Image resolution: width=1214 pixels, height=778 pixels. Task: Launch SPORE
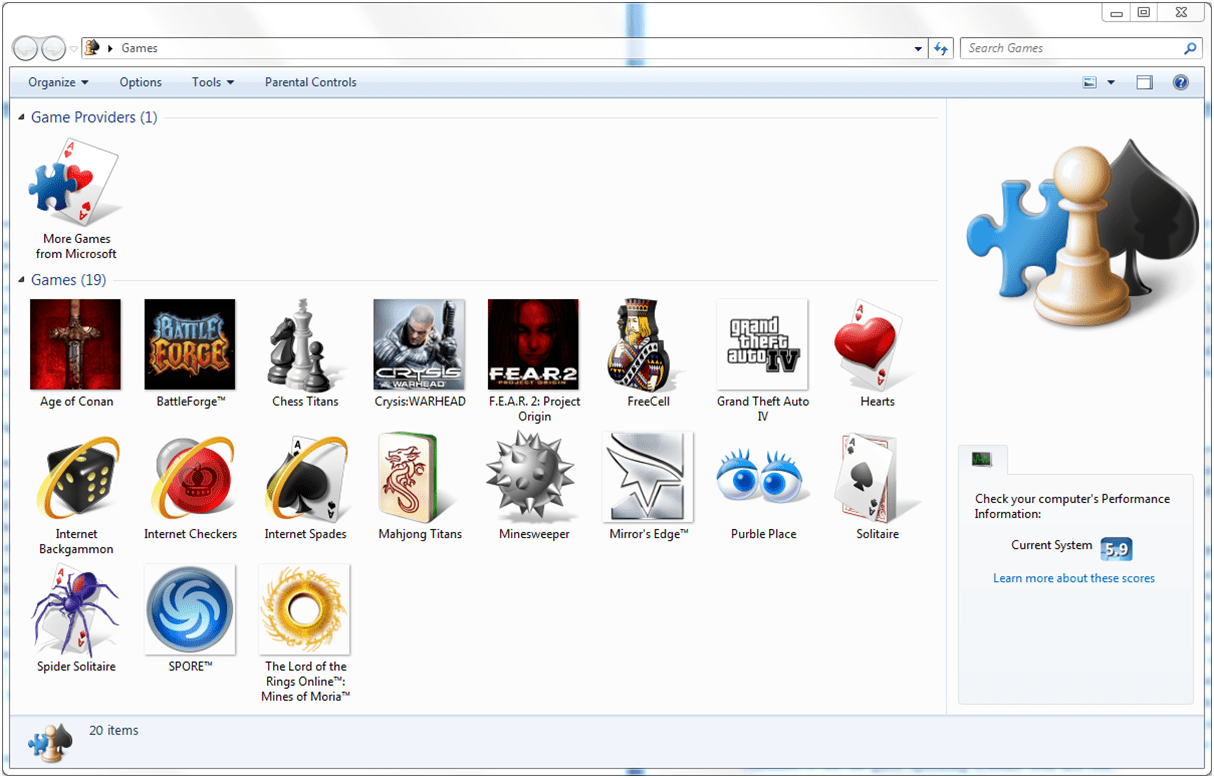(x=190, y=610)
